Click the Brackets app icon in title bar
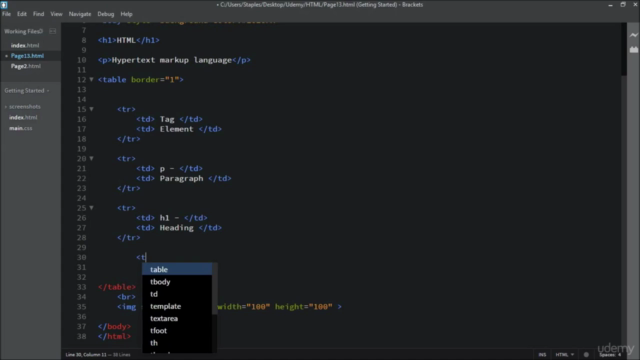 4,5
